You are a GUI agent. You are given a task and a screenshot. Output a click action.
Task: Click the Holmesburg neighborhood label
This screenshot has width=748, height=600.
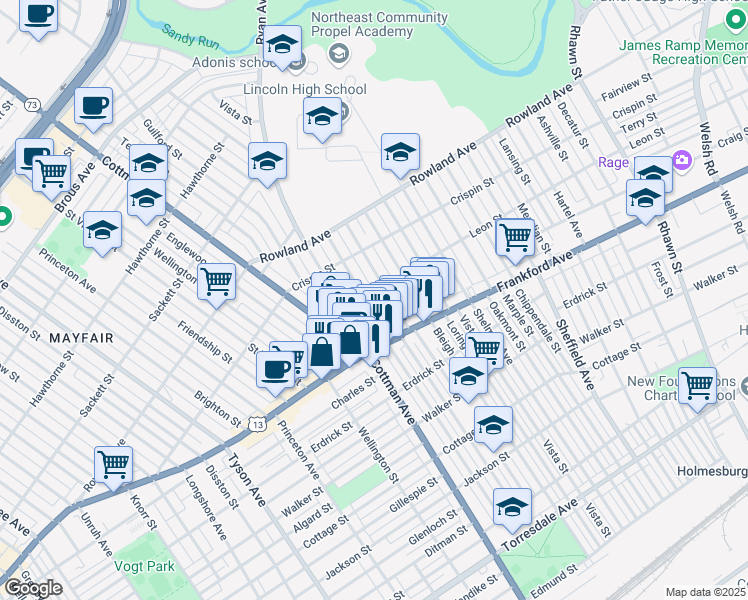click(x=712, y=472)
